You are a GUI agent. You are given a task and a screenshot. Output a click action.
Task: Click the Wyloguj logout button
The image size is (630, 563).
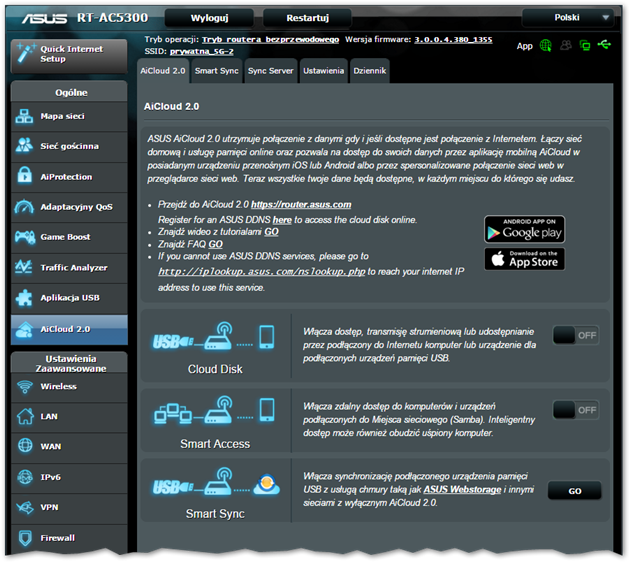209,18
